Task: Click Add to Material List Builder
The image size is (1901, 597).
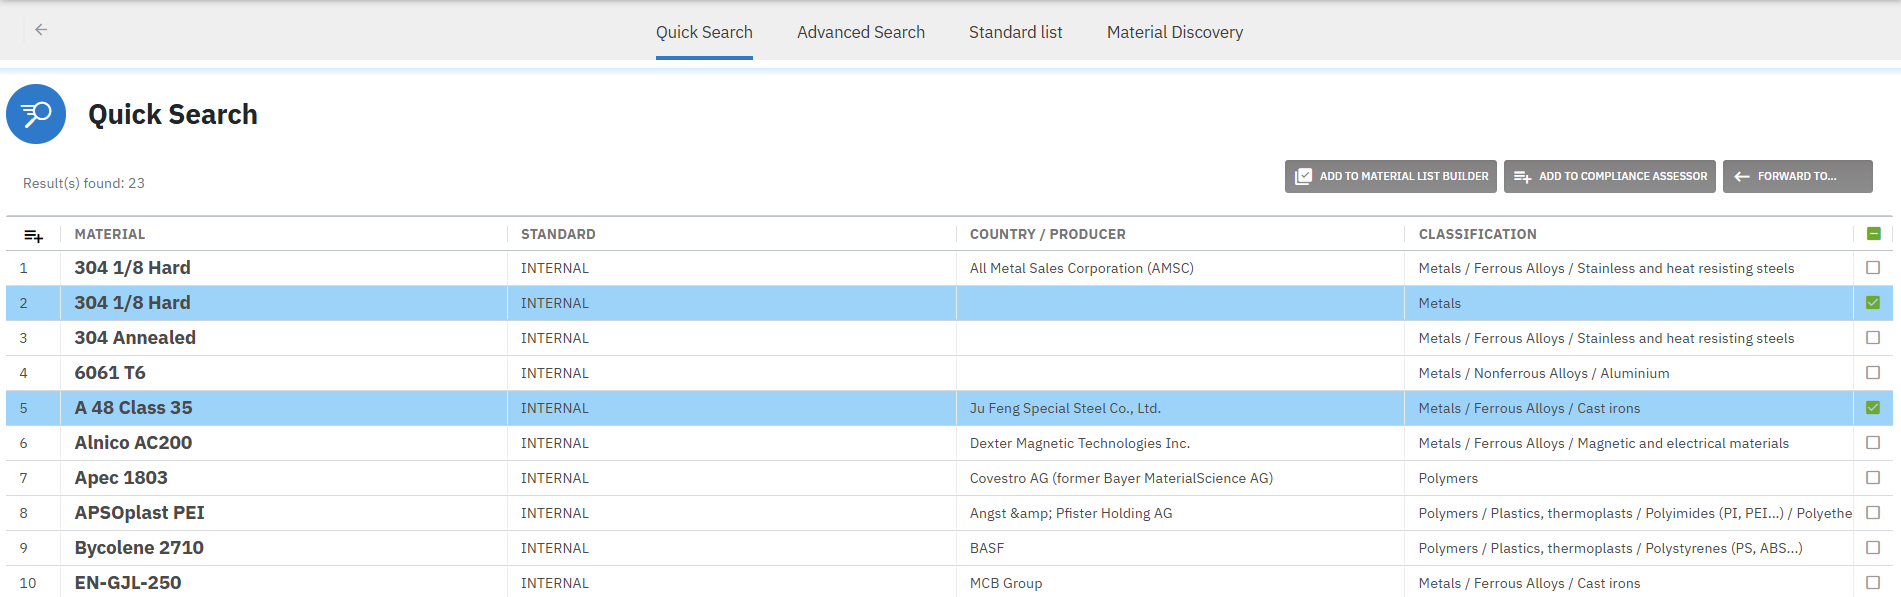Action: (1390, 176)
